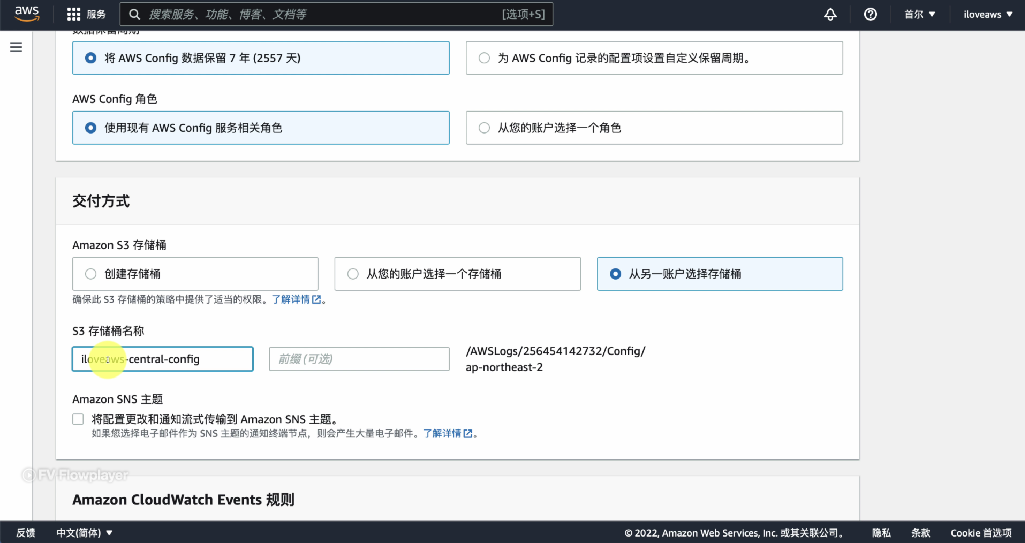Screen dimensions: 1025x543
Task: Select 从另一账户选择存储桶 radio option
Action: point(720,274)
